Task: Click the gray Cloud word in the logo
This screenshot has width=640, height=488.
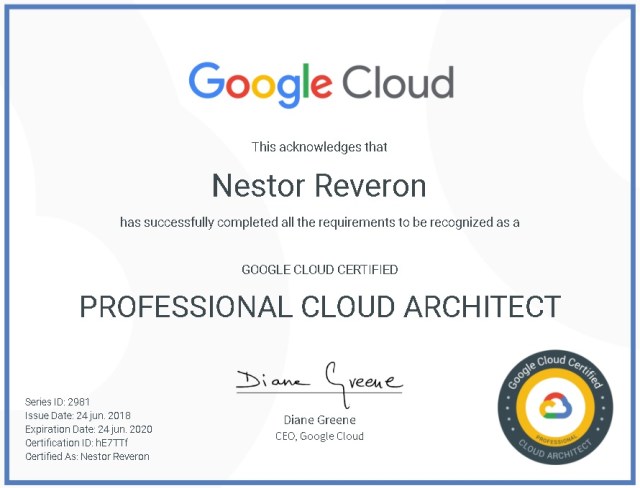Action: [x=398, y=81]
